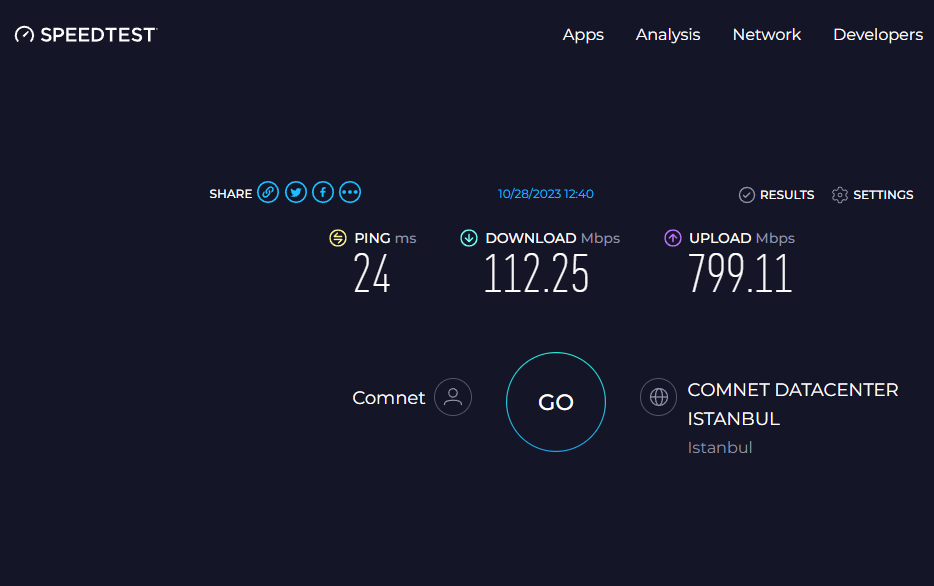Screen dimensions: 934x586
Task: Open more share options ellipsis icon
Action: click(350, 192)
